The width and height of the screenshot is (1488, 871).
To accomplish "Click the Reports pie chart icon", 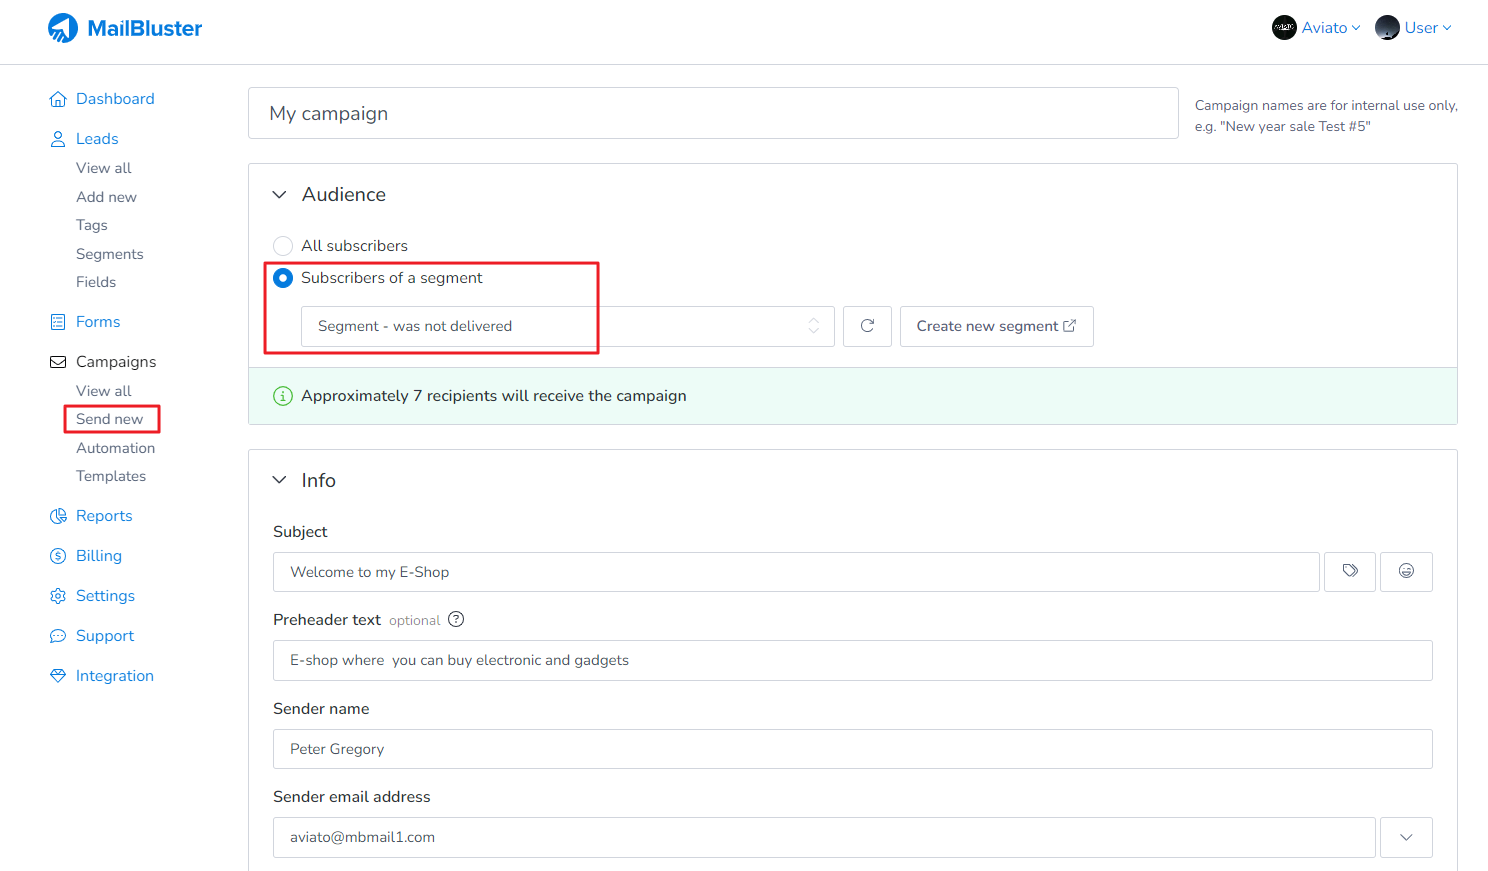I will point(58,516).
